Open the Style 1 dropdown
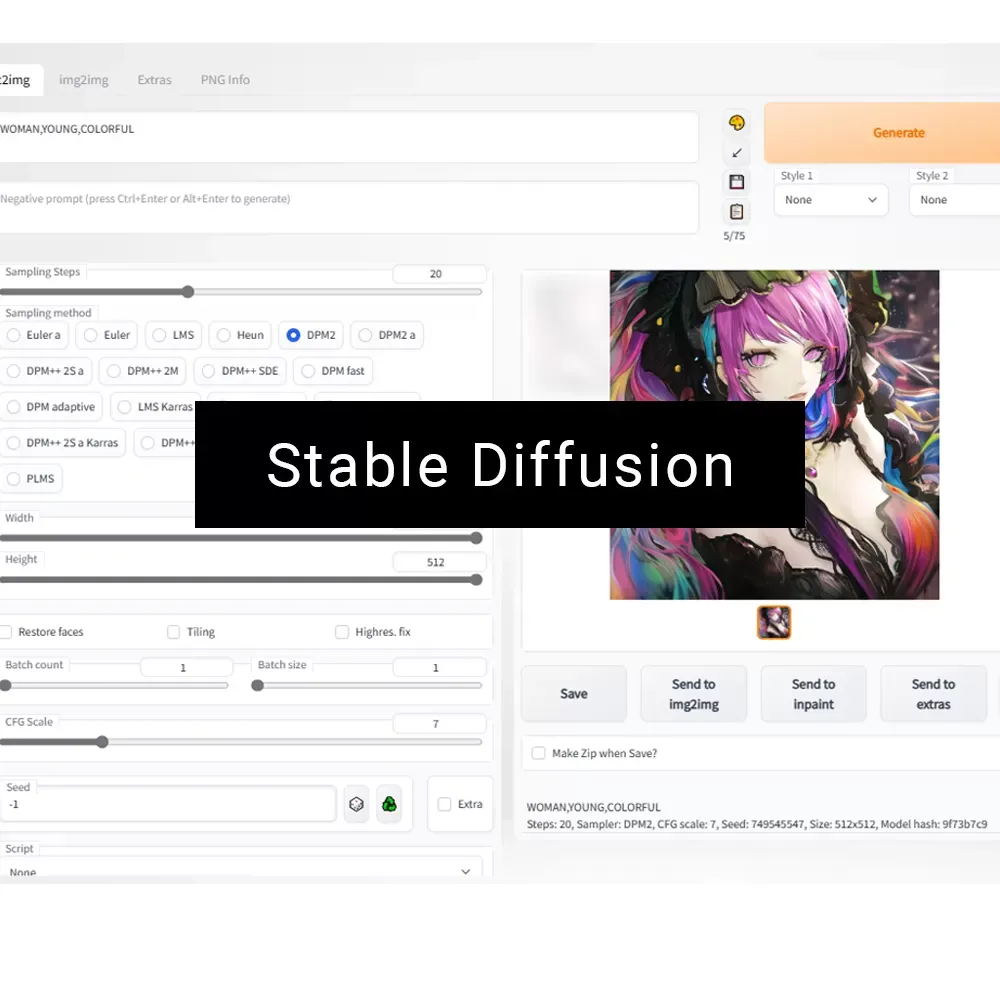1000x1000 pixels. tap(831, 200)
